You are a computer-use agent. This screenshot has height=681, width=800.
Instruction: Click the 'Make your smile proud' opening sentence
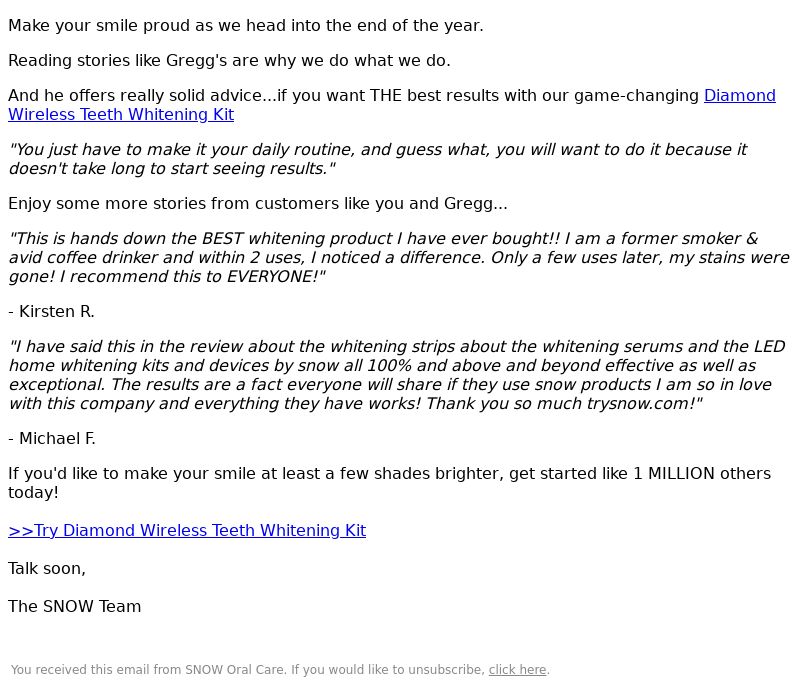coord(245,26)
